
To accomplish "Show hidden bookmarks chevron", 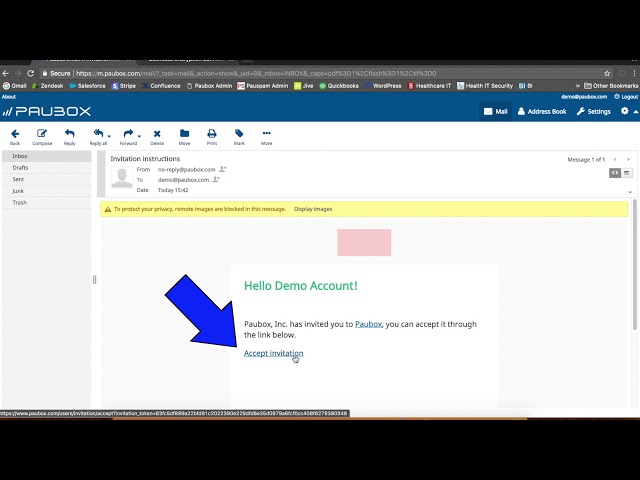I will coord(578,86).
